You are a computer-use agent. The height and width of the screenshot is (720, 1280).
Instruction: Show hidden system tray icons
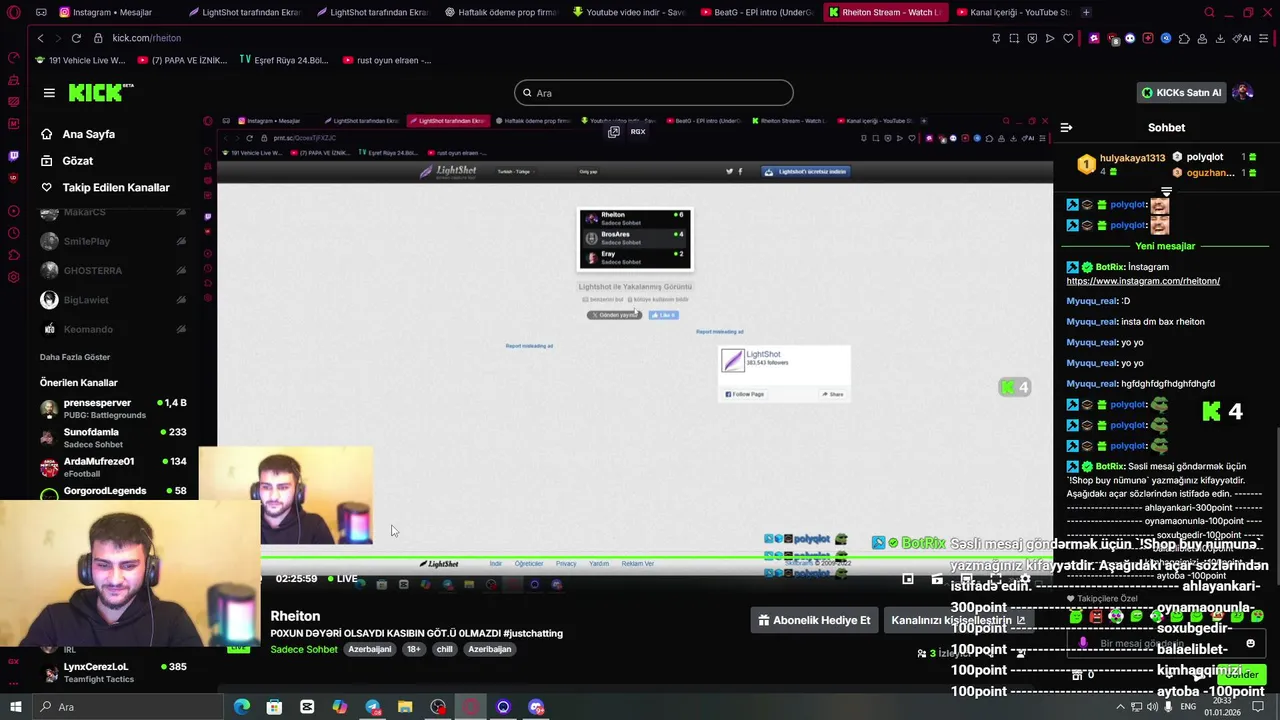1120,707
